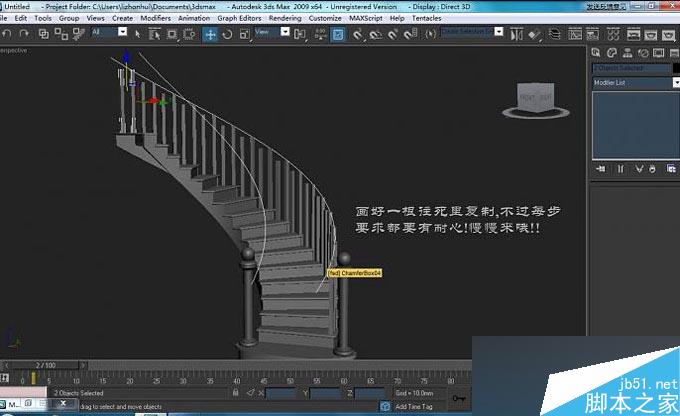Click the Rendered Frame Window teapot icon

click(x=651, y=34)
